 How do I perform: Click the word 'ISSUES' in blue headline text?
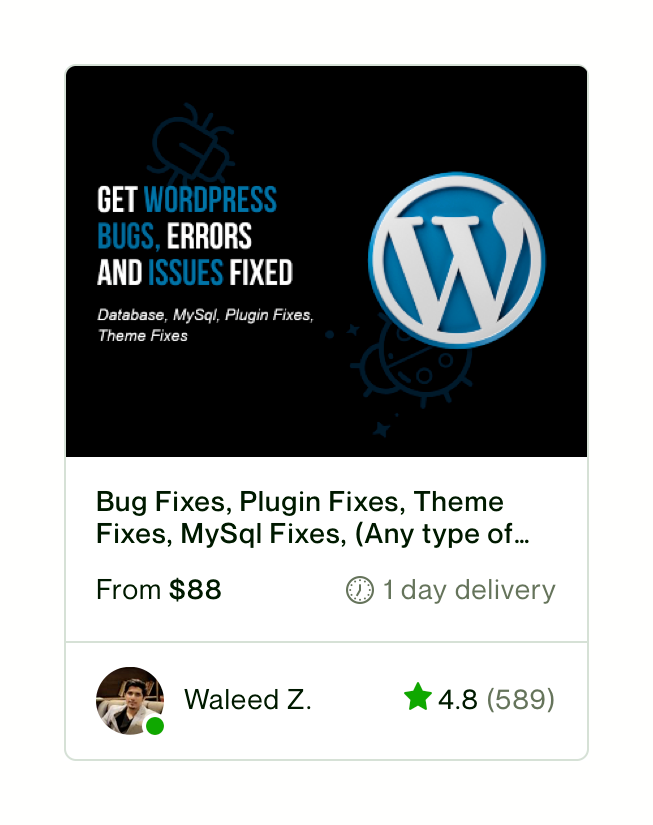tap(186, 273)
